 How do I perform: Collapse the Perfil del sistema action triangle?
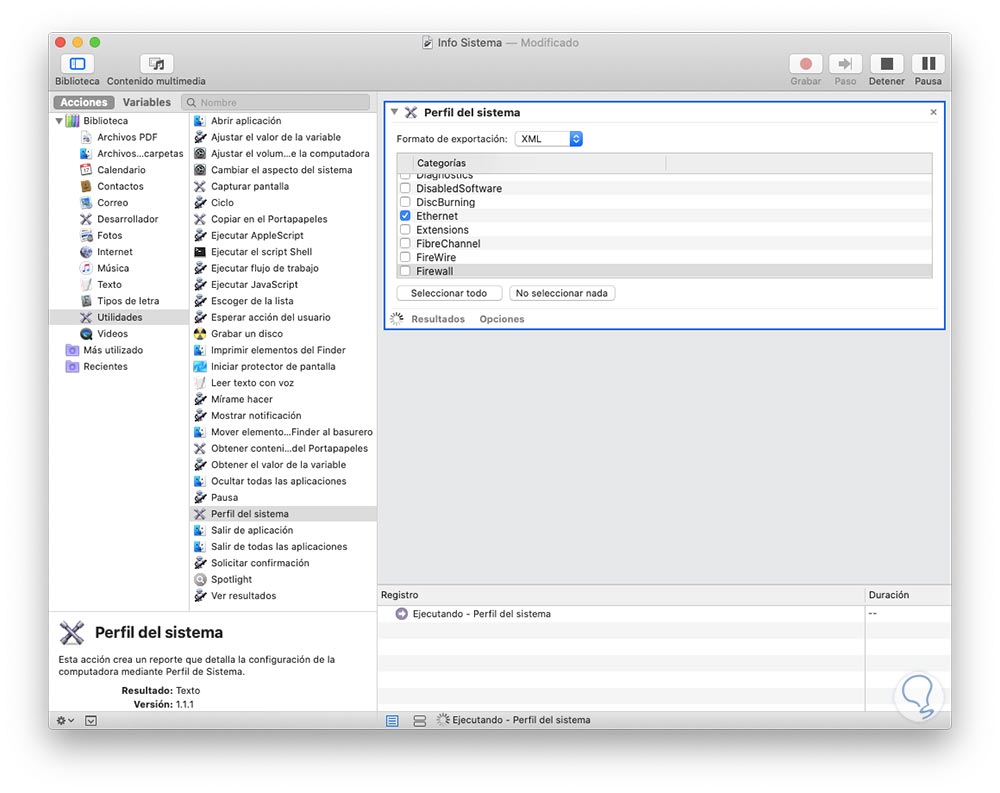pyautogui.click(x=394, y=112)
